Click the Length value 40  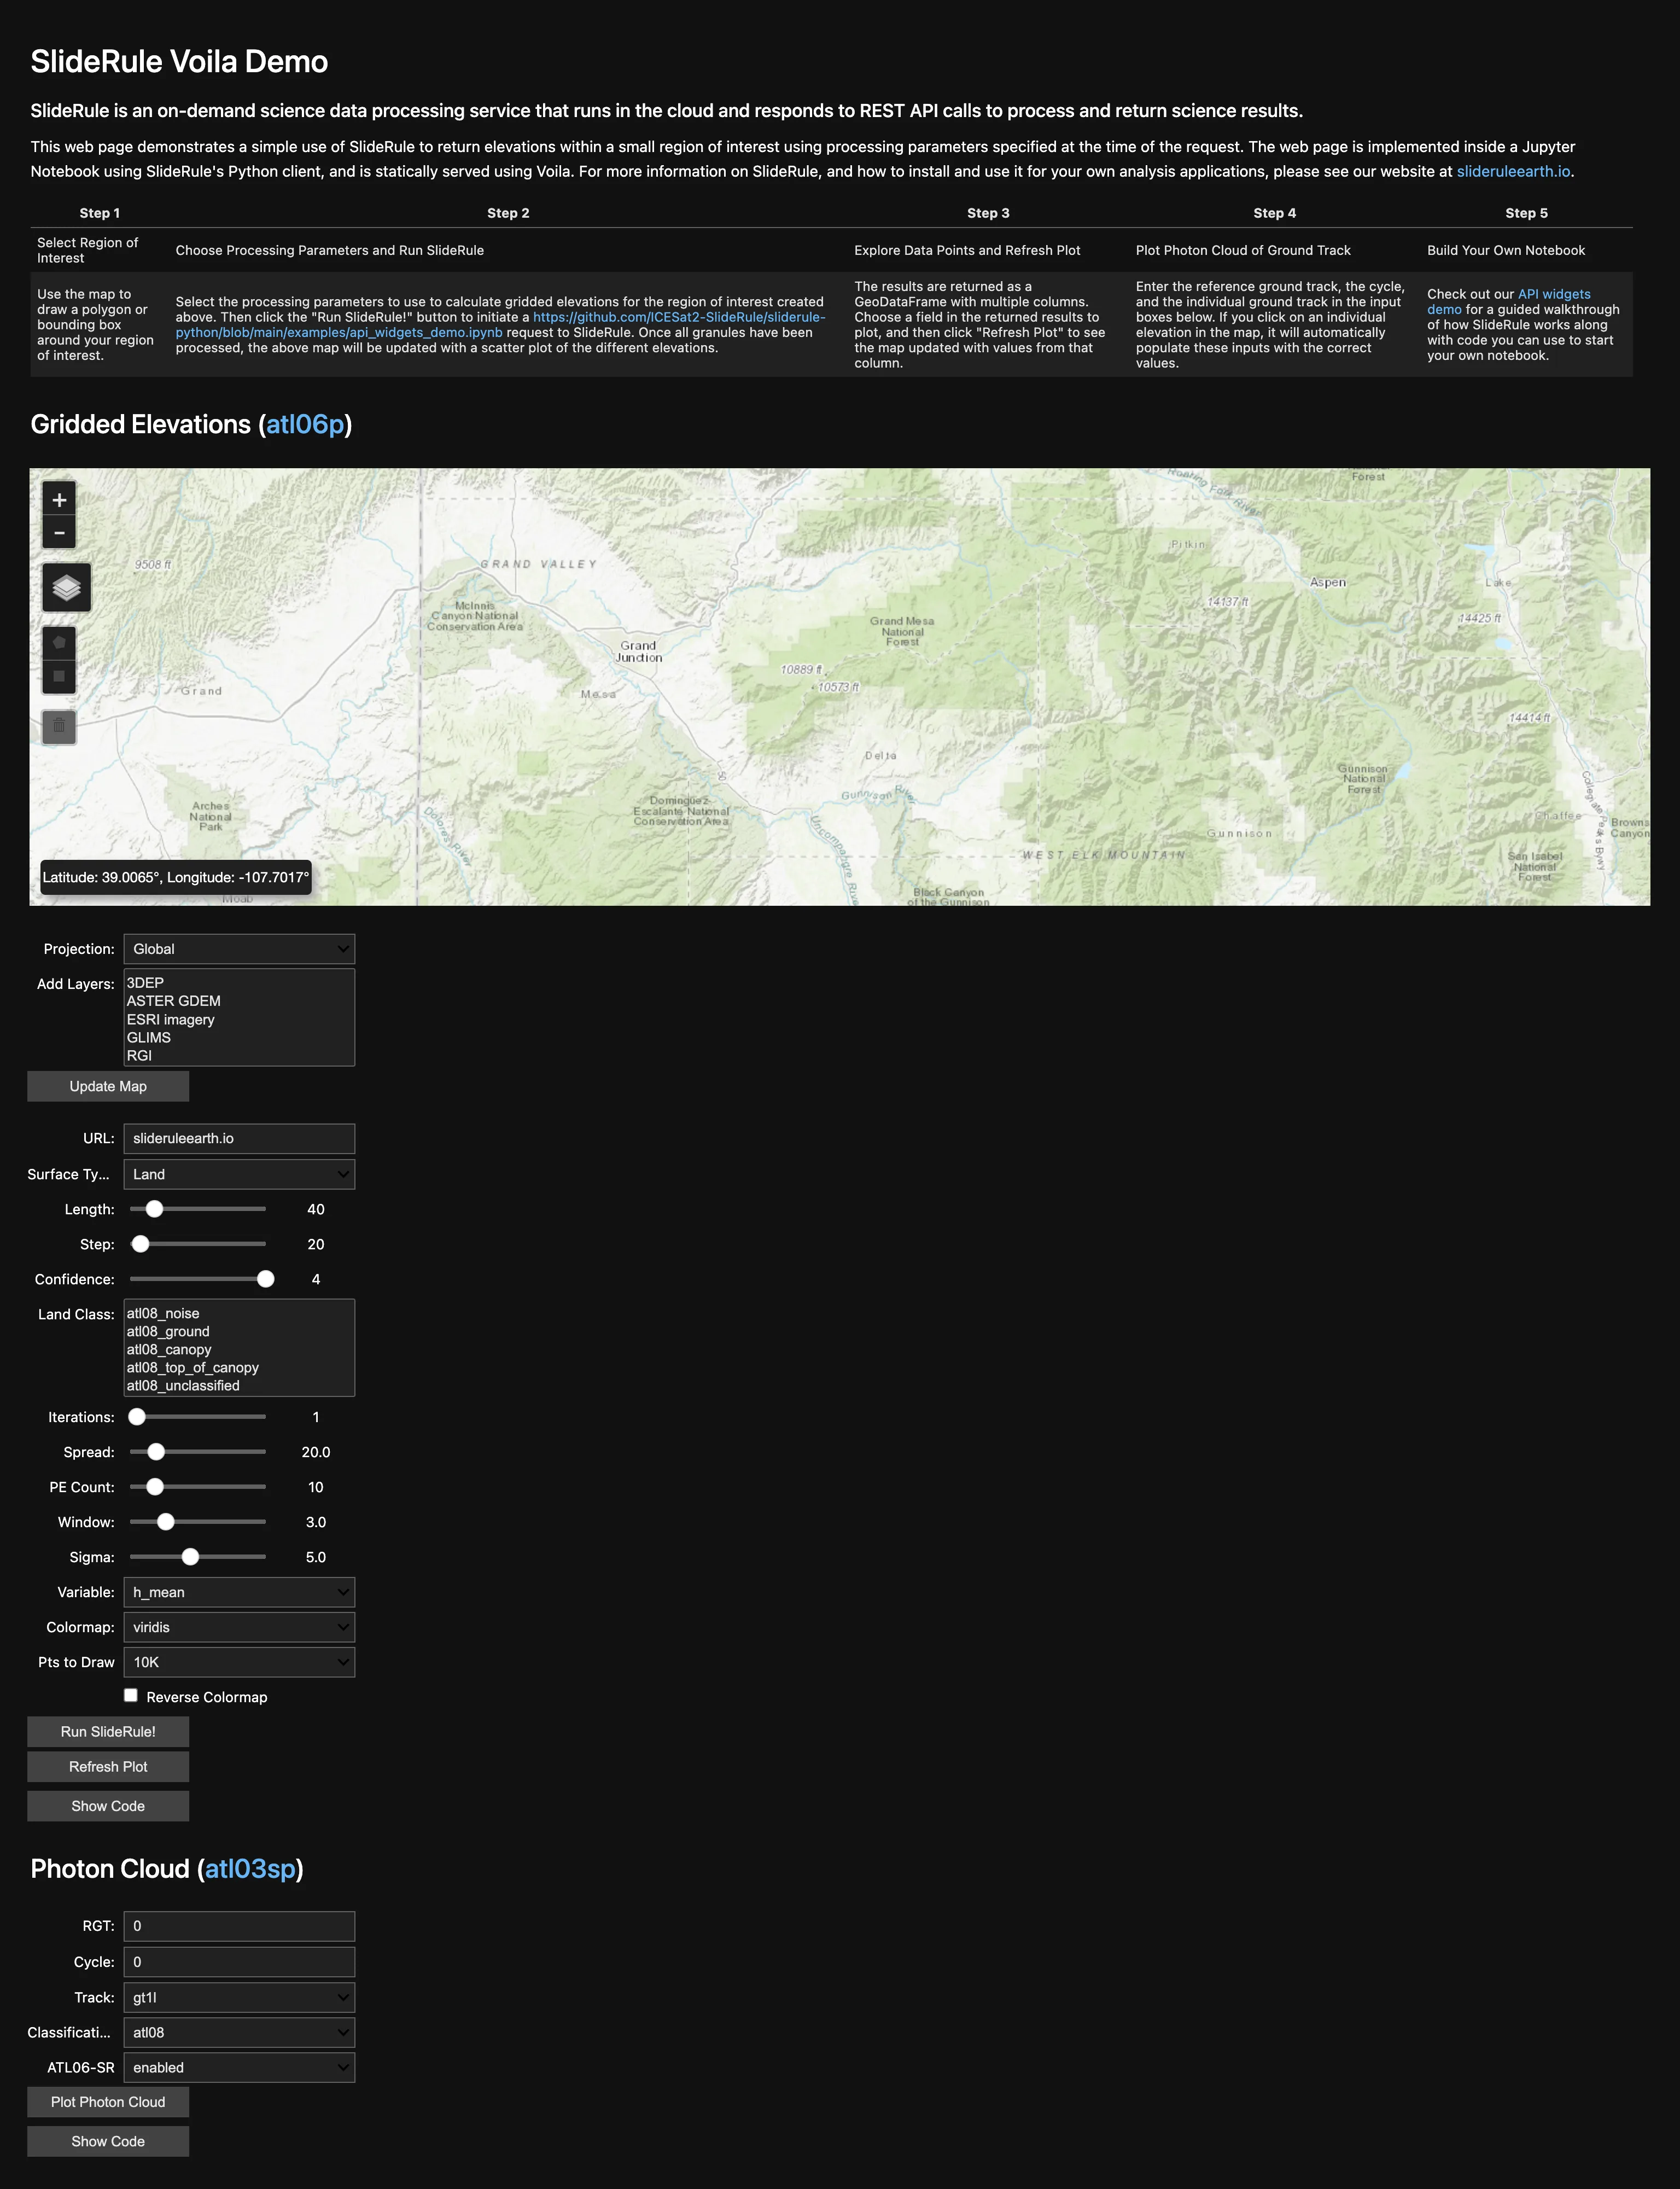tap(316, 1209)
